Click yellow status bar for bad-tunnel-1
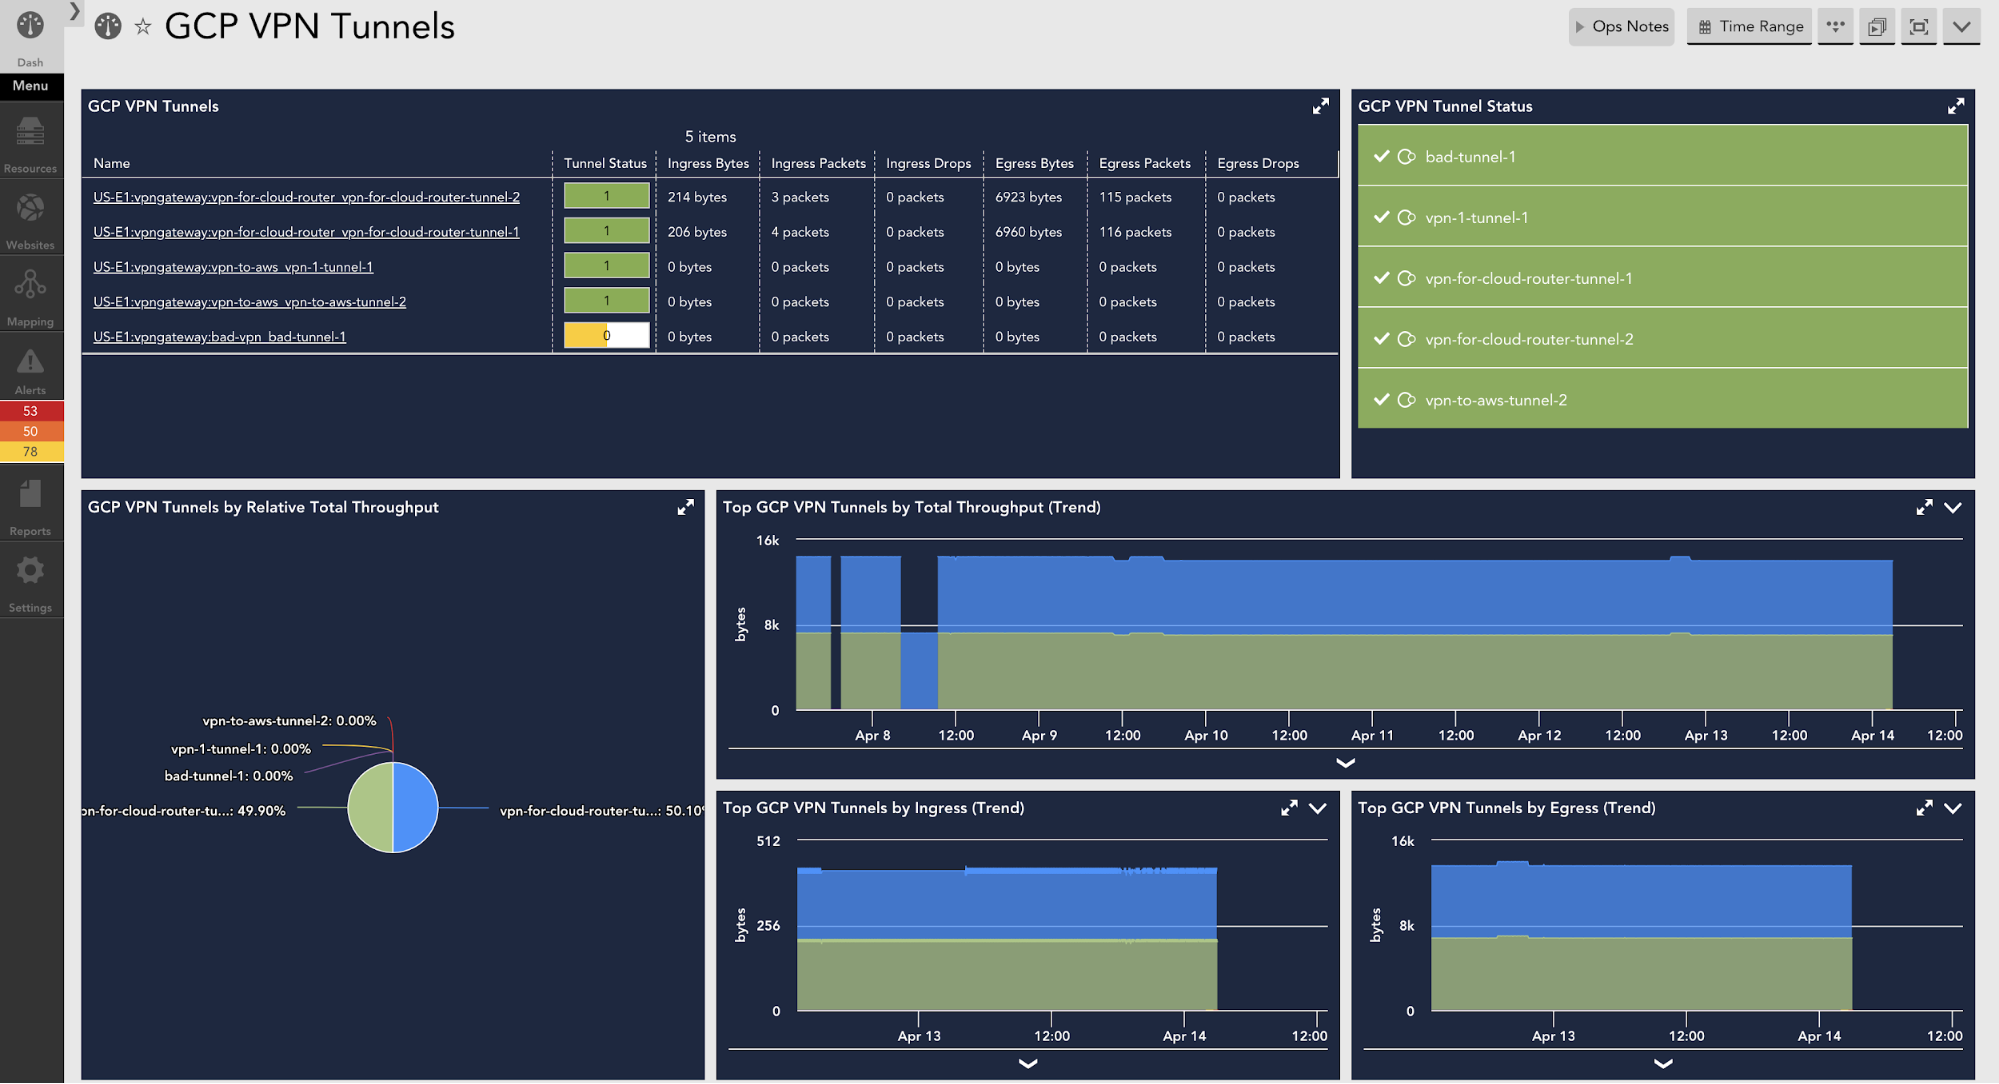This screenshot has height=1084, width=1999. pyautogui.click(x=606, y=336)
